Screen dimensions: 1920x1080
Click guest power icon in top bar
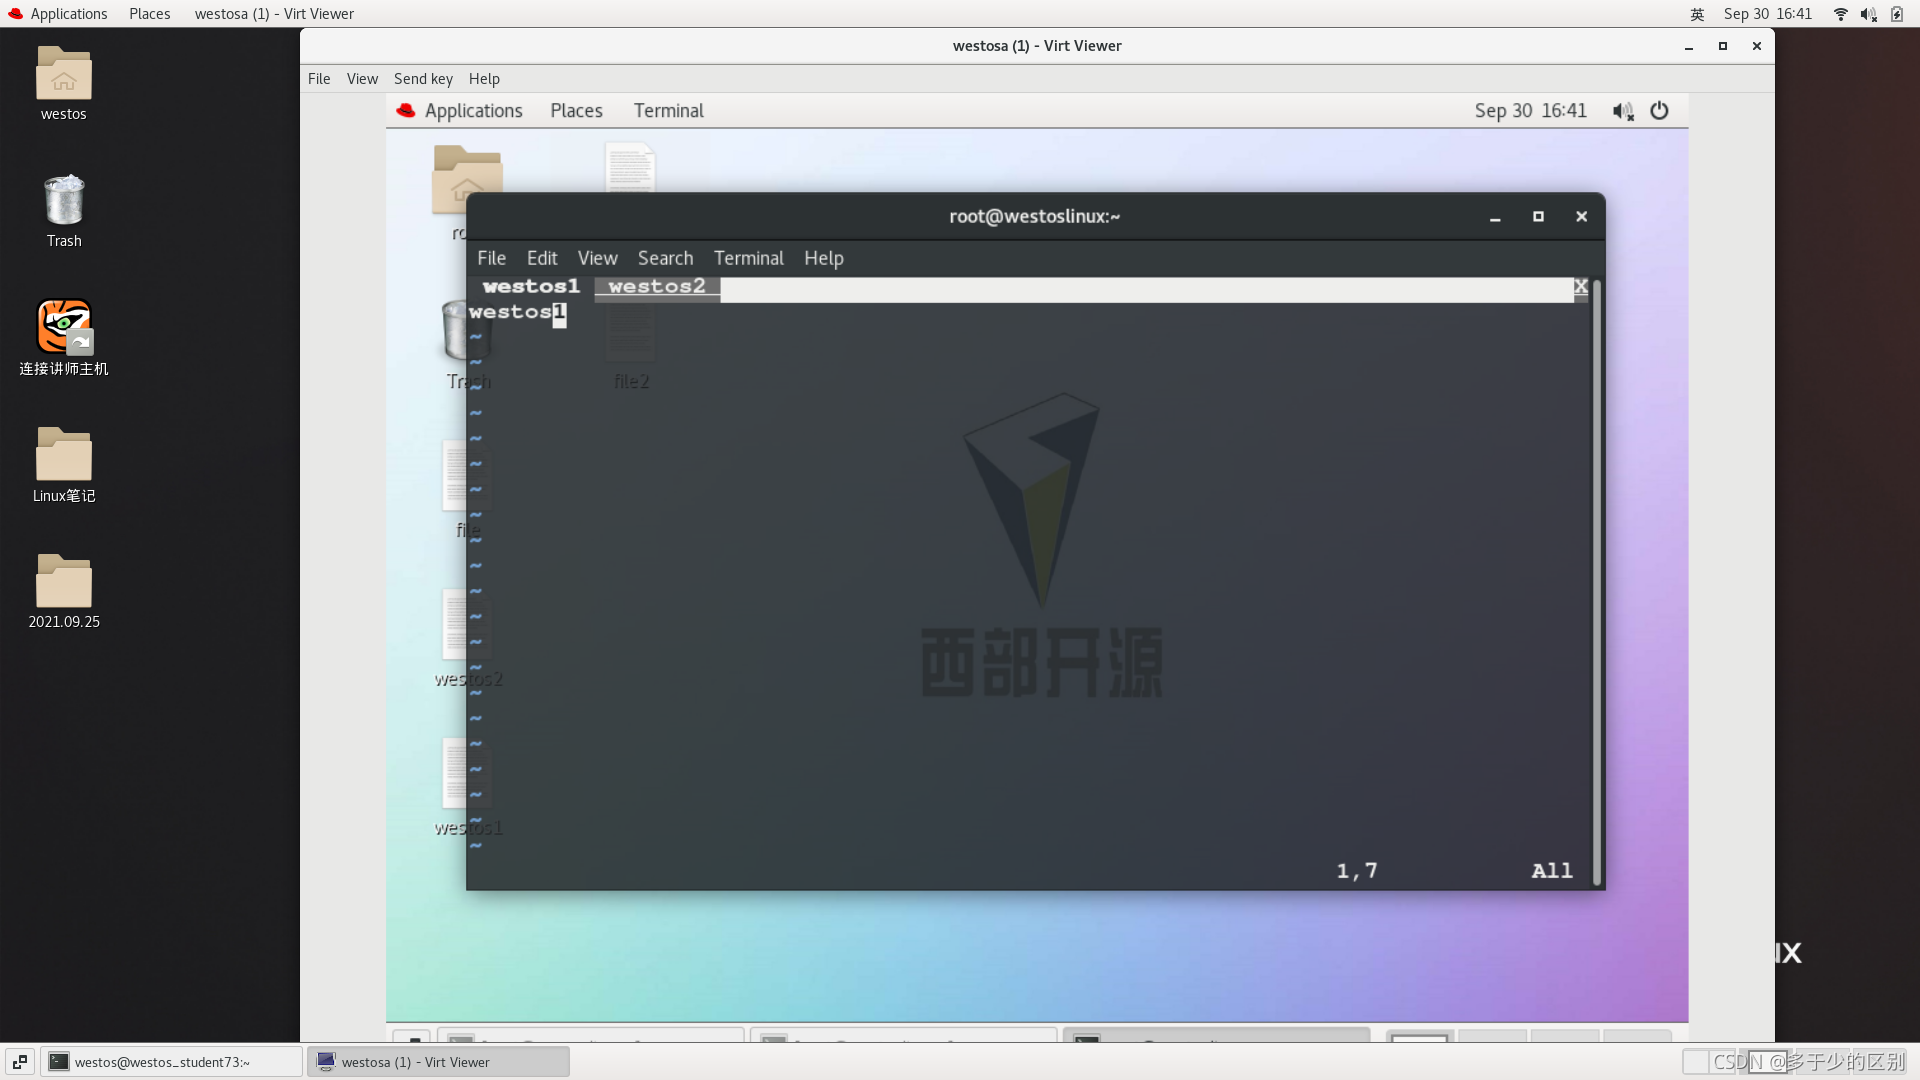click(1659, 111)
